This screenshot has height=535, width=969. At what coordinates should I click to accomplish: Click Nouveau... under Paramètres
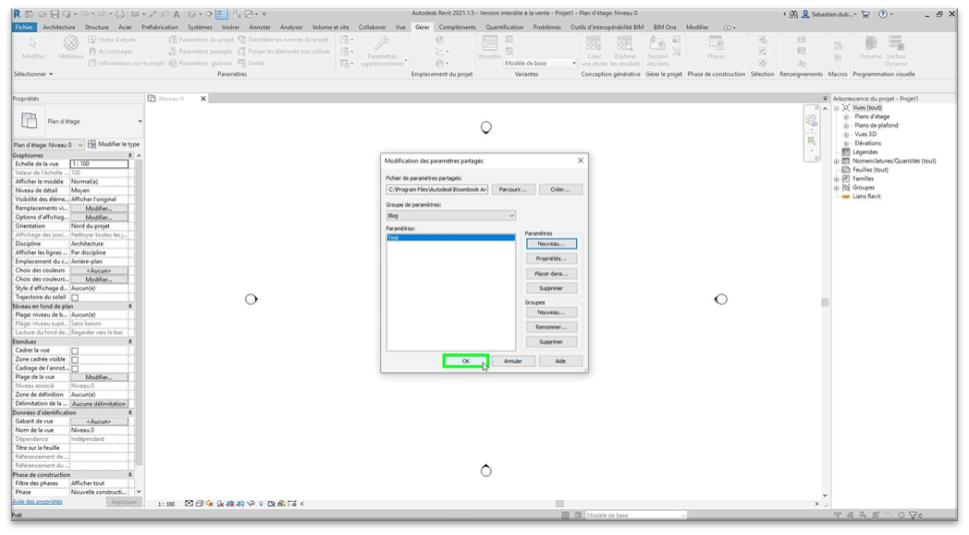coord(551,244)
